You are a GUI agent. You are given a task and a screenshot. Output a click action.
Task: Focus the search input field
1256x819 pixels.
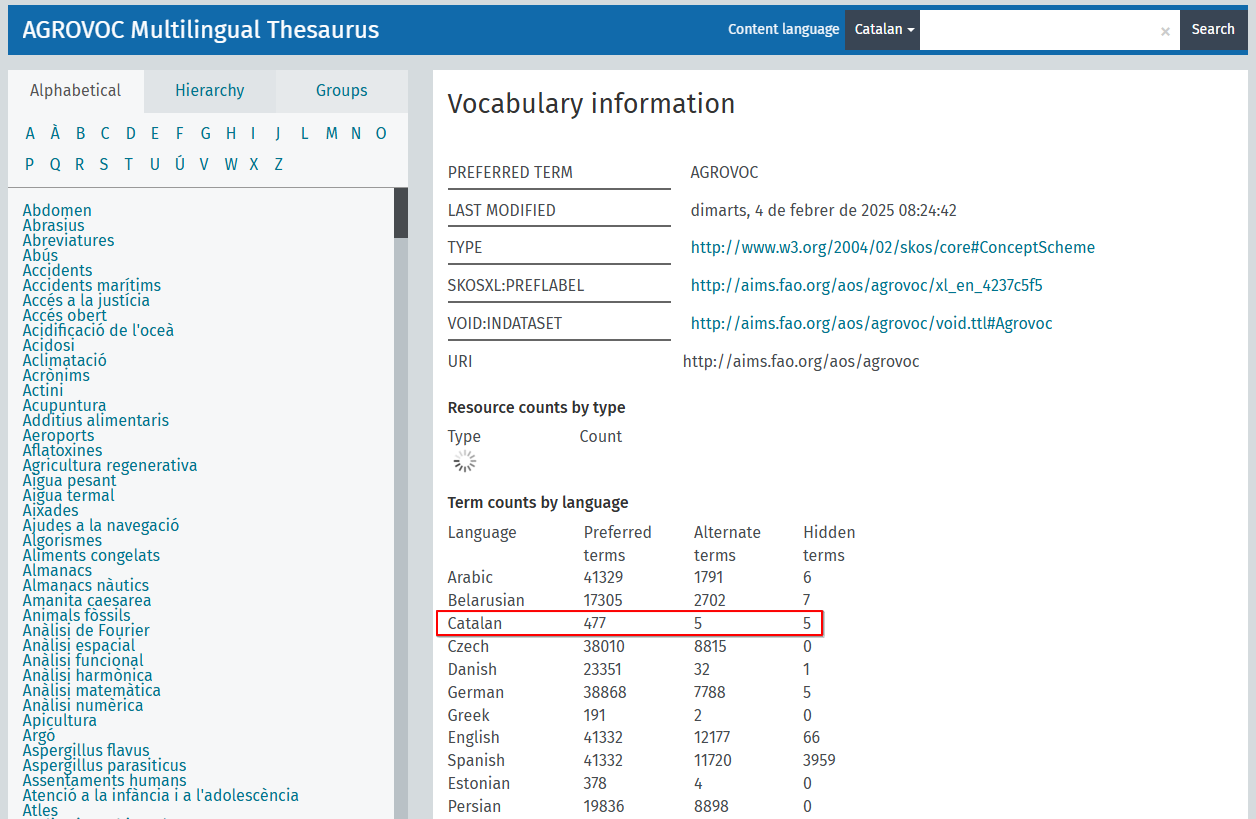[1038, 30]
